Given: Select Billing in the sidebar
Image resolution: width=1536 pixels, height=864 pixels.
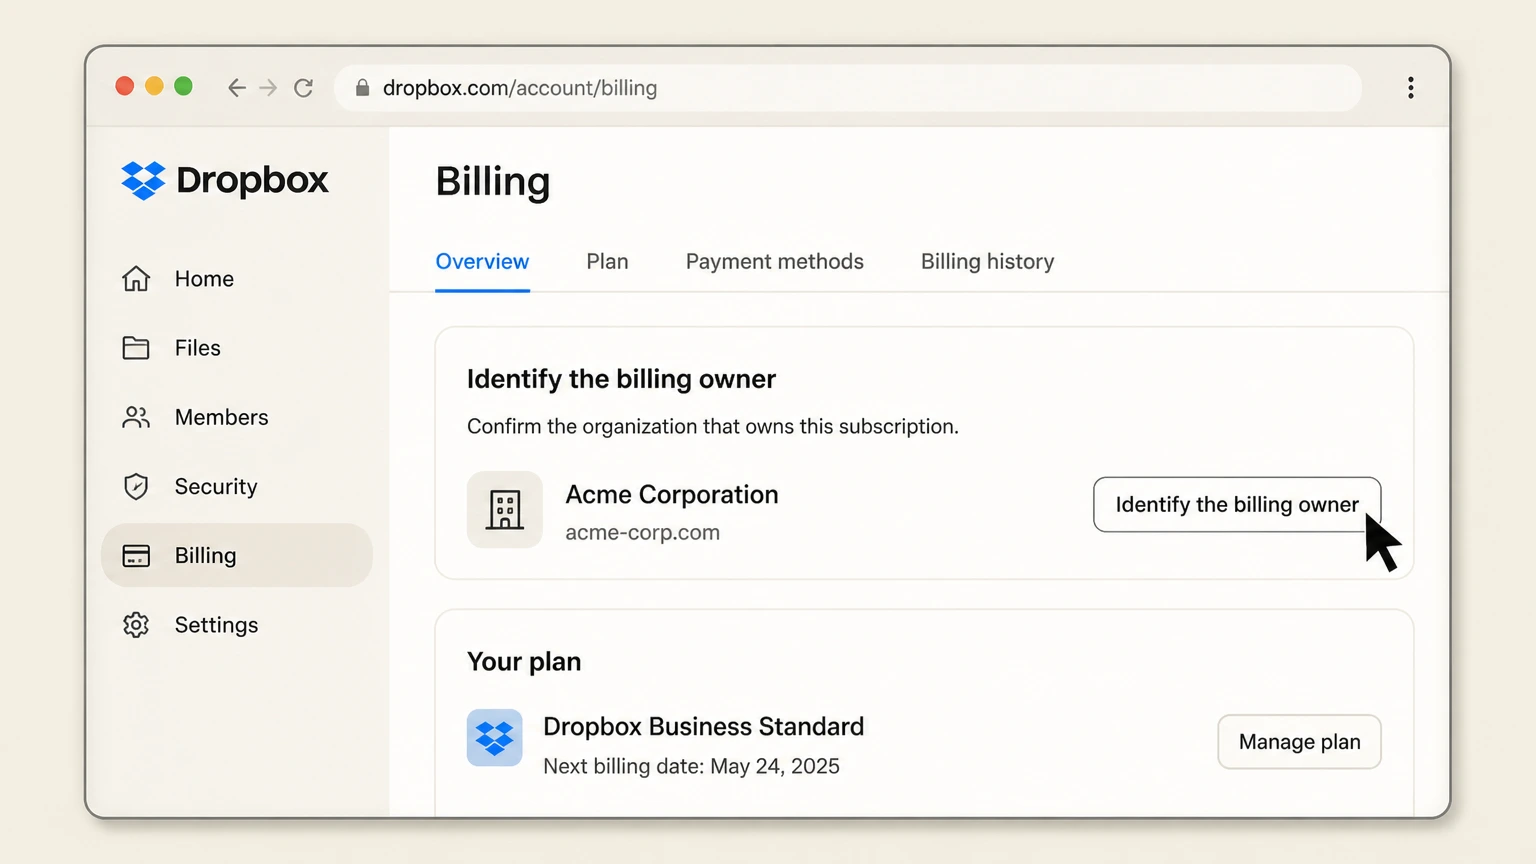Looking at the screenshot, I should (237, 555).
